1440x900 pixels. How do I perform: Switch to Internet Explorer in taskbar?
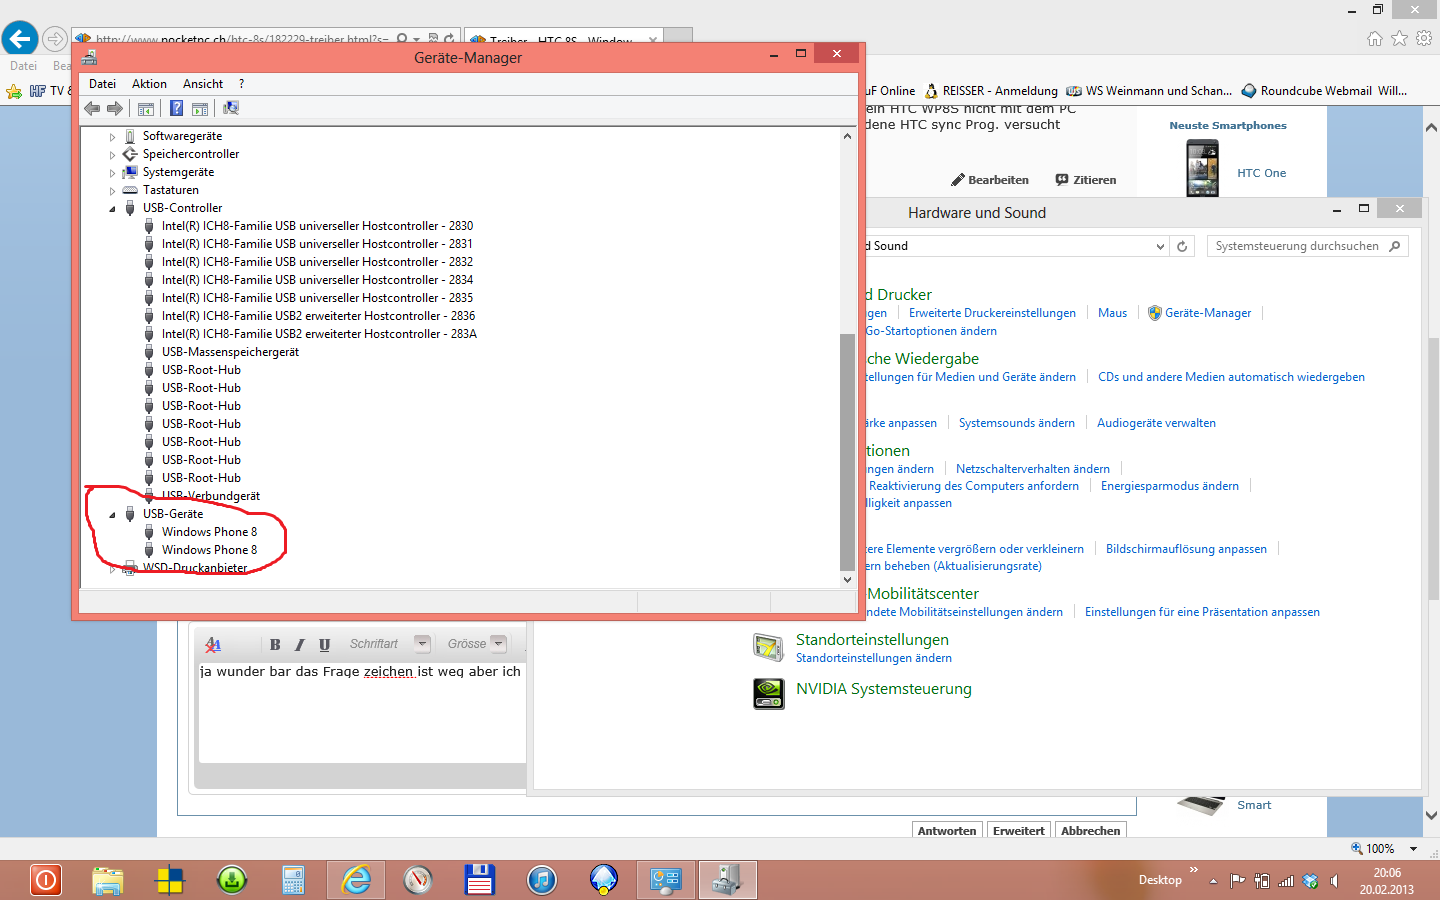click(356, 880)
